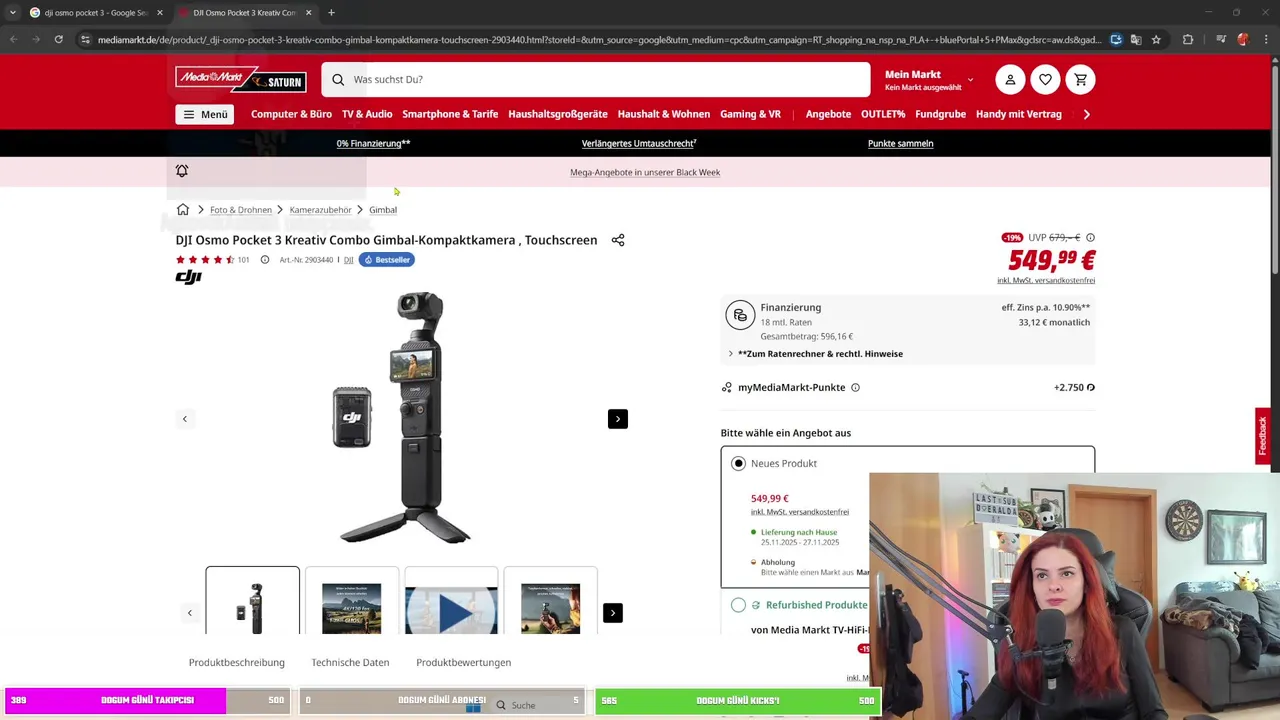The width and height of the screenshot is (1280, 720).
Task: Show info icon beside myMediaMarkt-Punkte
Action: (855, 388)
